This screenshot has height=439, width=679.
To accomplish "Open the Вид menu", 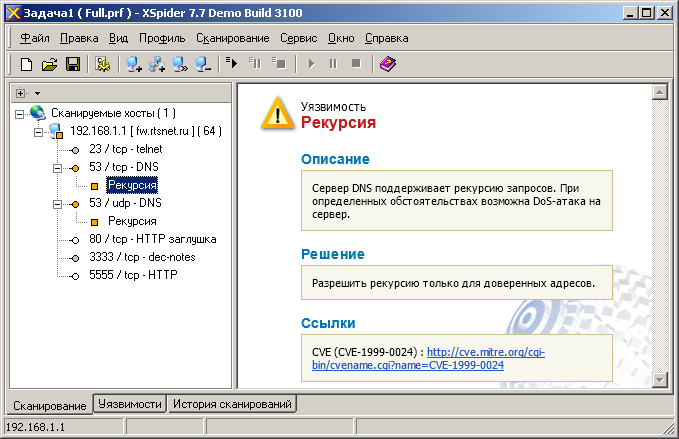I will [118, 38].
